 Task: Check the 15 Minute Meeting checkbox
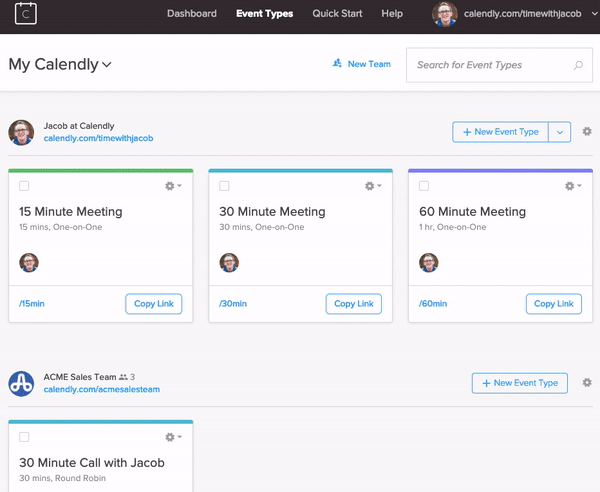[24, 186]
